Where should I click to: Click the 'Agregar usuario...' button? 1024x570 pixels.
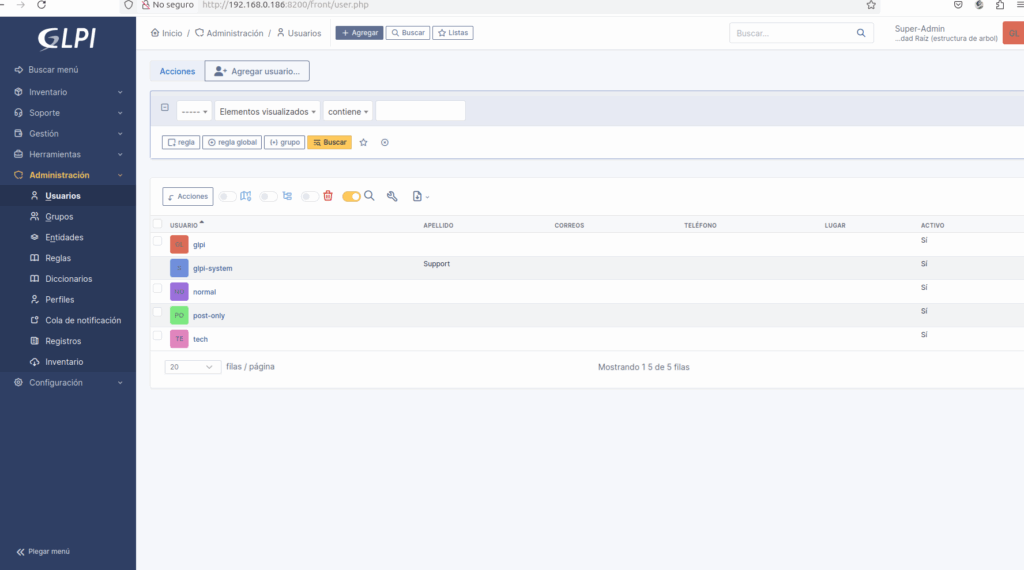click(257, 71)
